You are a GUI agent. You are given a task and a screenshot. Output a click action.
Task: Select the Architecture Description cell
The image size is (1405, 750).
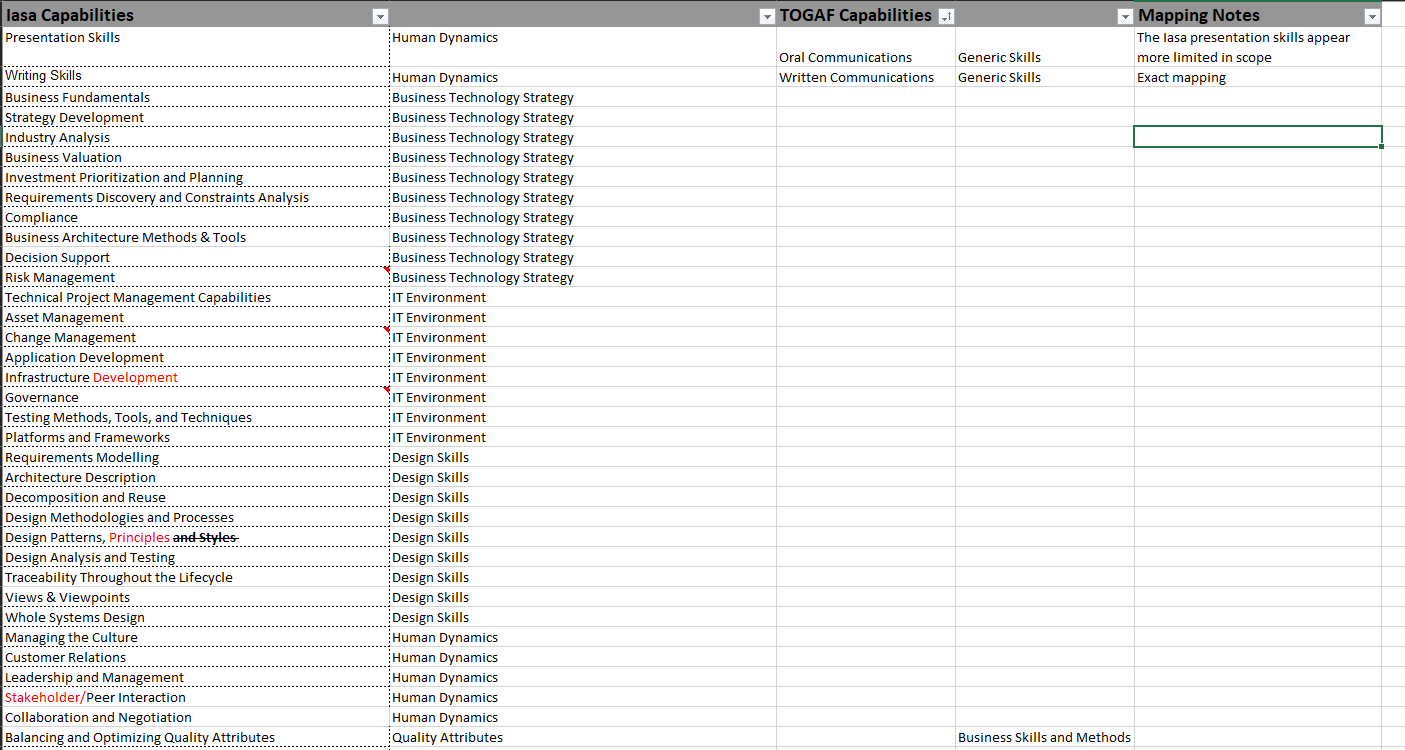(x=195, y=477)
